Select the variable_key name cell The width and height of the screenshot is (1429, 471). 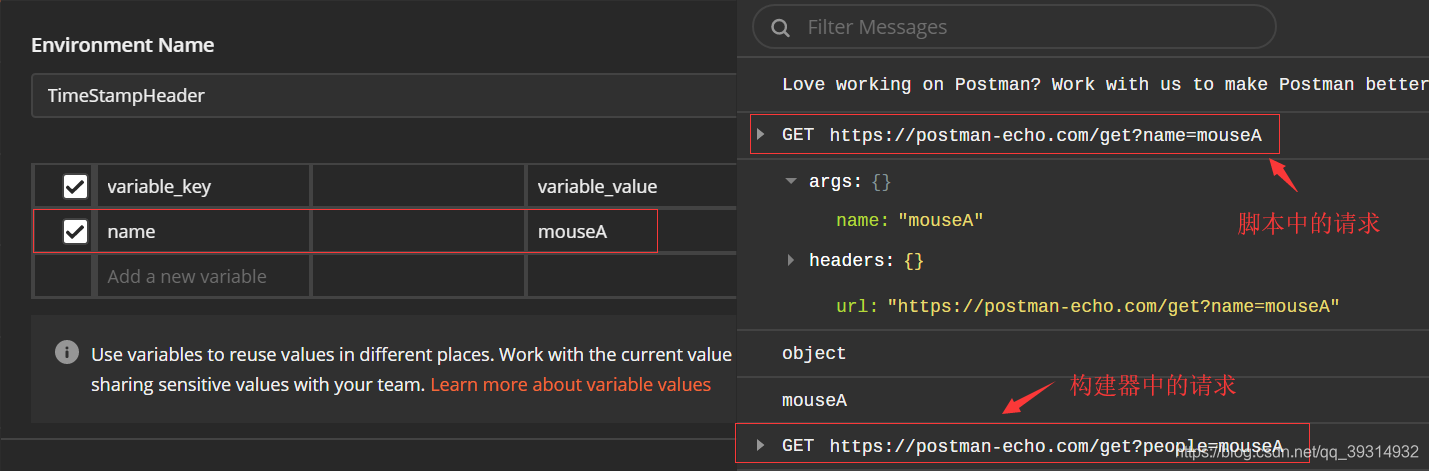tap(202, 186)
